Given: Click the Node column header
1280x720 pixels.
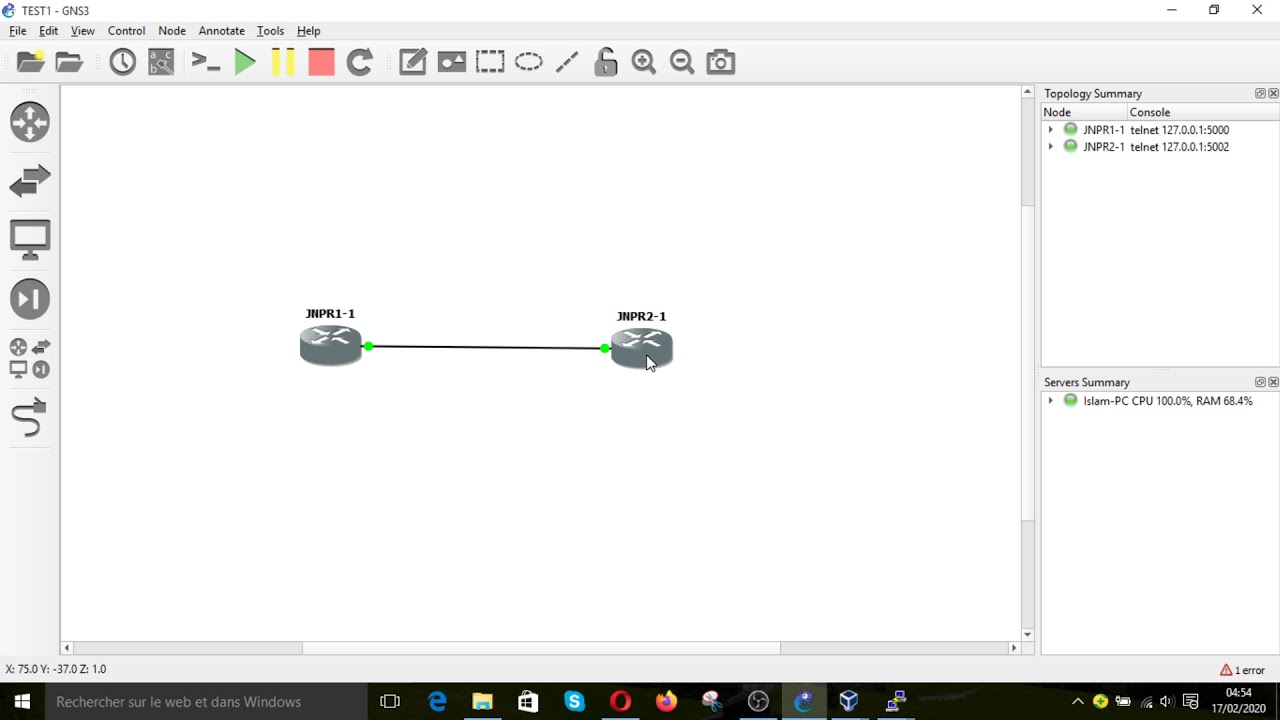Looking at the screenshot, I should pyautogui.click(x=1084, y=112).
